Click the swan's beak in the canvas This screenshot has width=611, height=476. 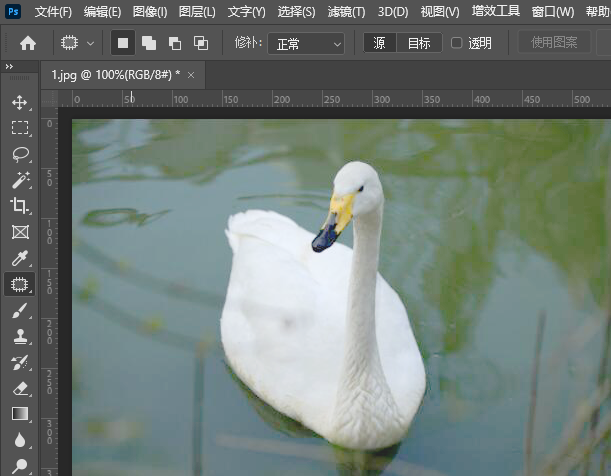pyautogui.click(x=332, y=225)
